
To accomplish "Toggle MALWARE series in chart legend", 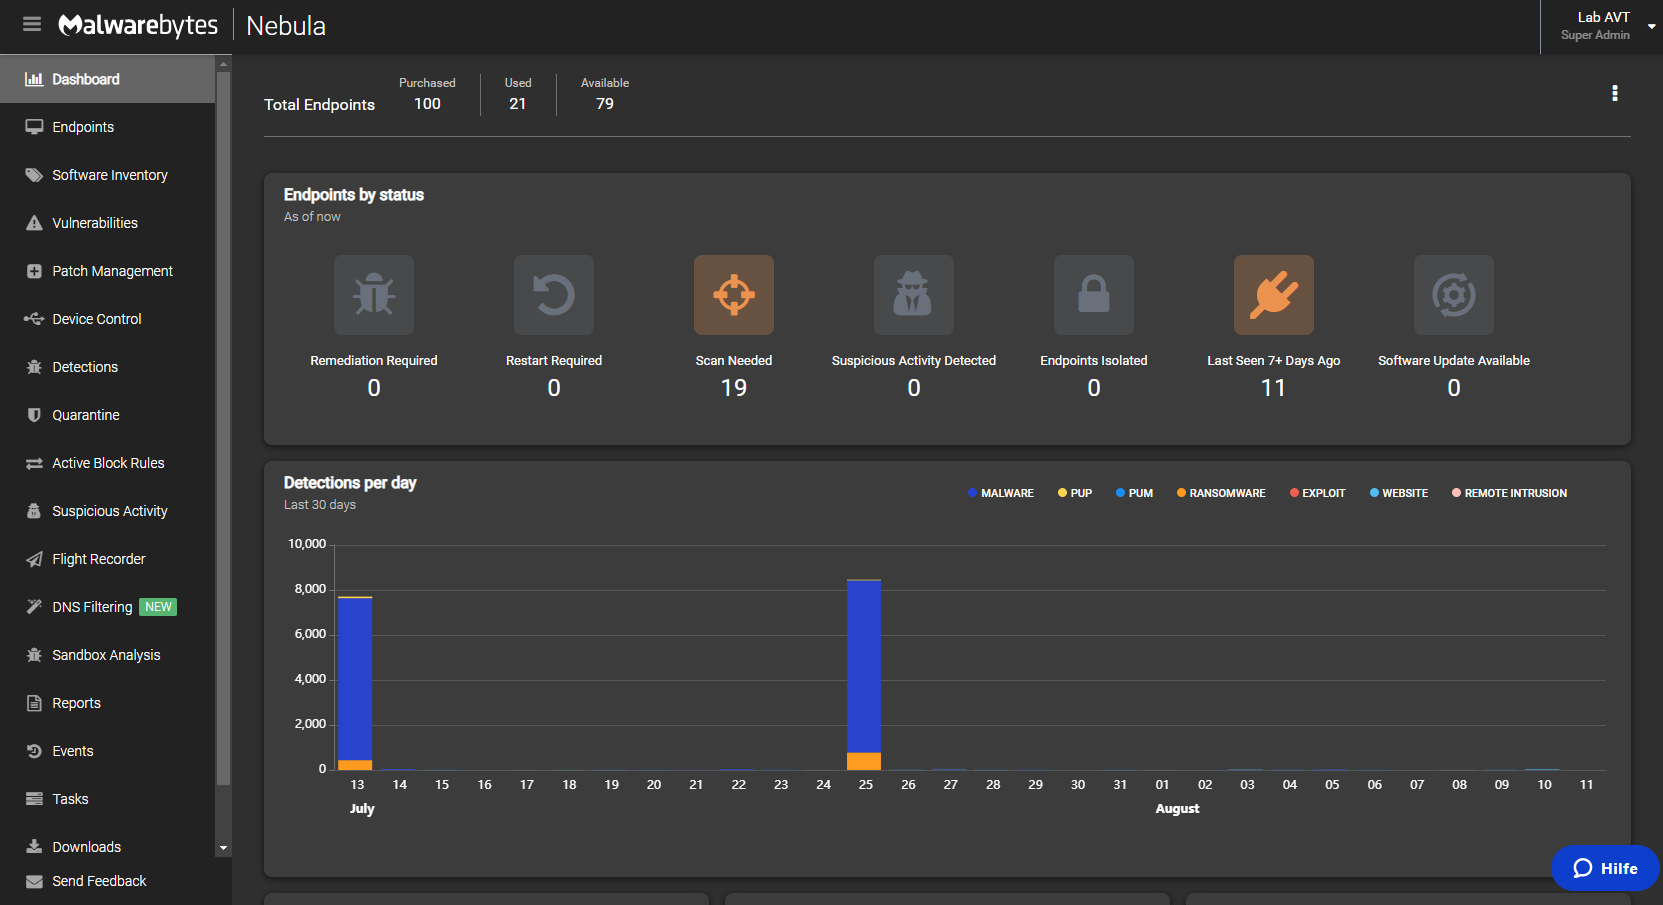I will pos(1001,493).
